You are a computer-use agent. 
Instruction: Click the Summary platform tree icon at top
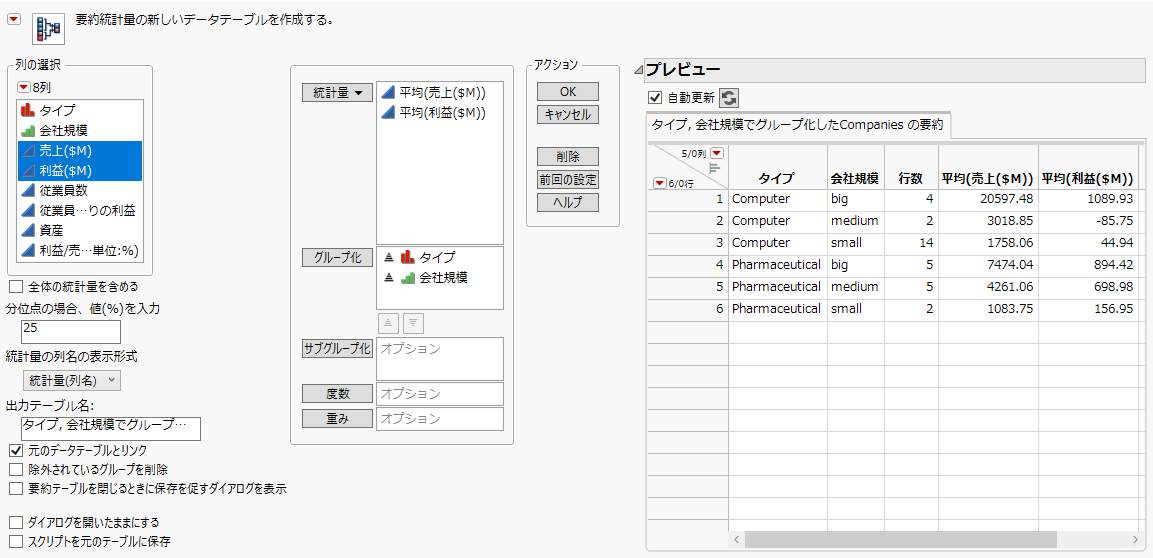coord(49,27)
